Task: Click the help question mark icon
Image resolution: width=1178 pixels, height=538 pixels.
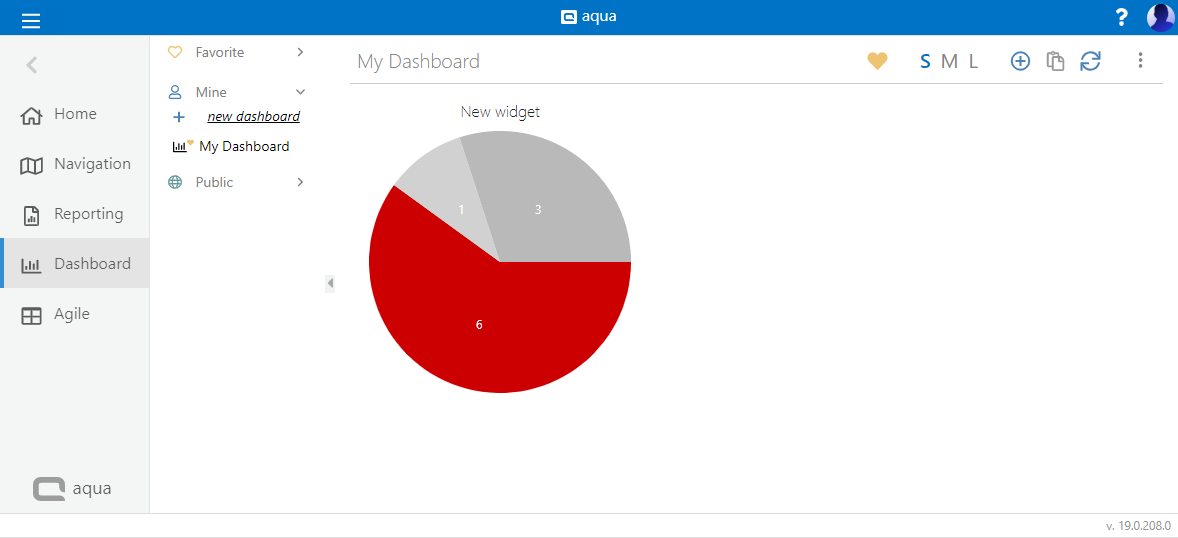Action: tap(1121, 18)
